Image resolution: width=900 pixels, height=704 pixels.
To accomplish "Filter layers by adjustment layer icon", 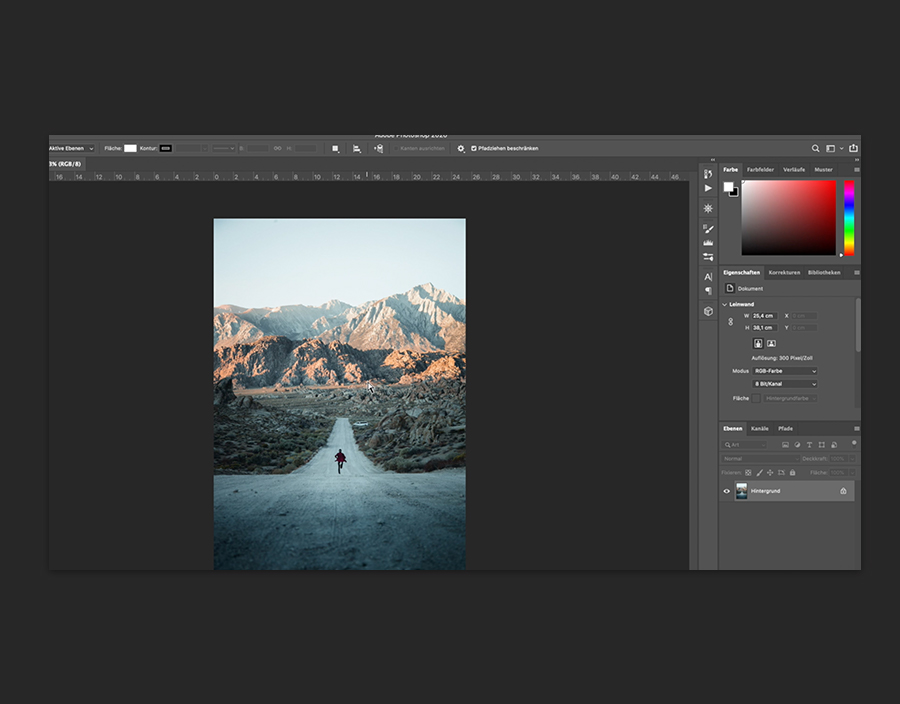I will [797, 445].
